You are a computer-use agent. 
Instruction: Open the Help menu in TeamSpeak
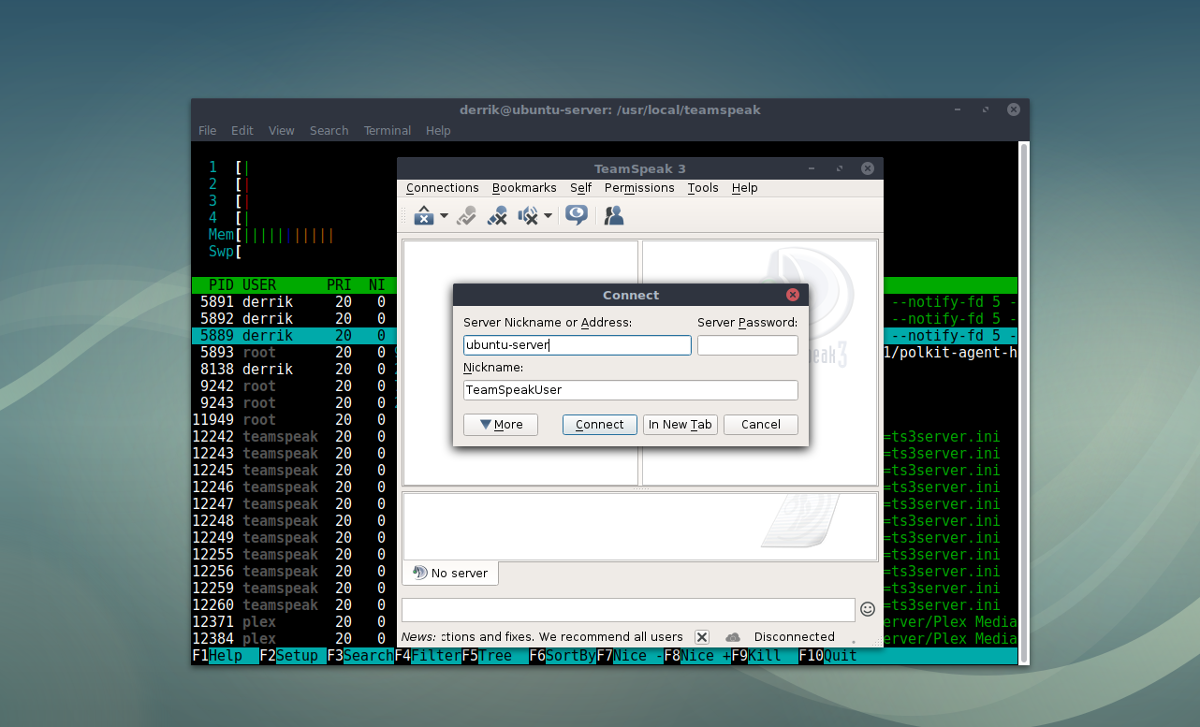[745, 188]
